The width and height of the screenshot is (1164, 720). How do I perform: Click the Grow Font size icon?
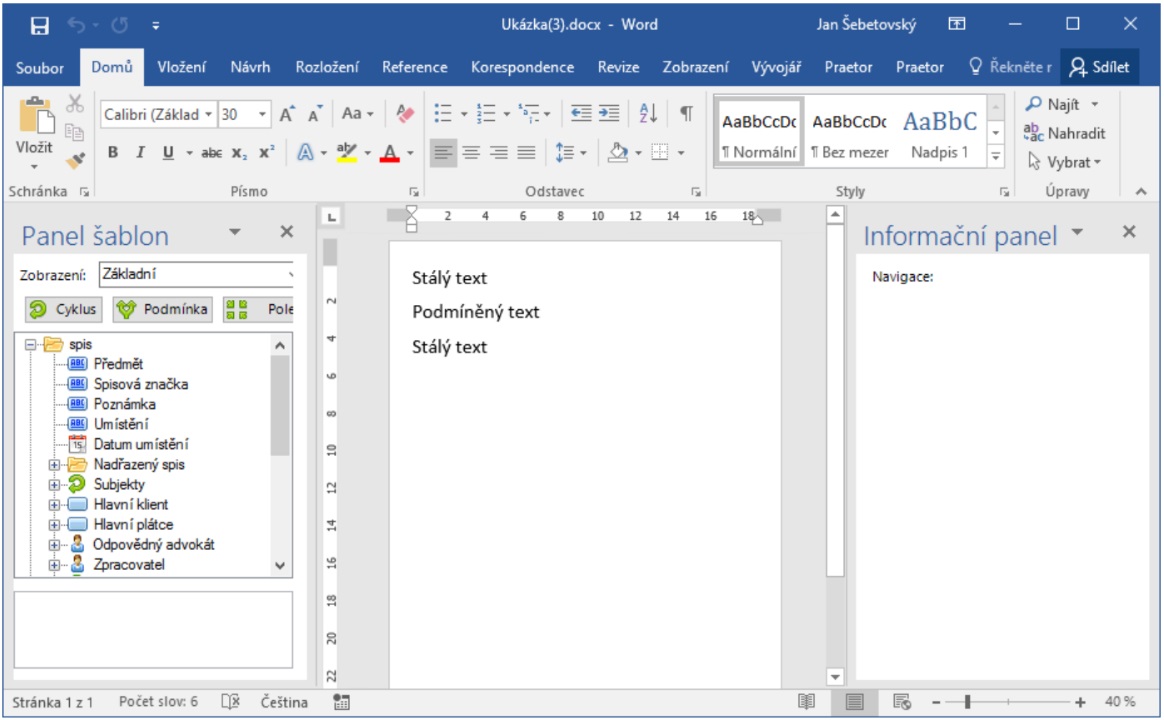[x=287, y=114]
